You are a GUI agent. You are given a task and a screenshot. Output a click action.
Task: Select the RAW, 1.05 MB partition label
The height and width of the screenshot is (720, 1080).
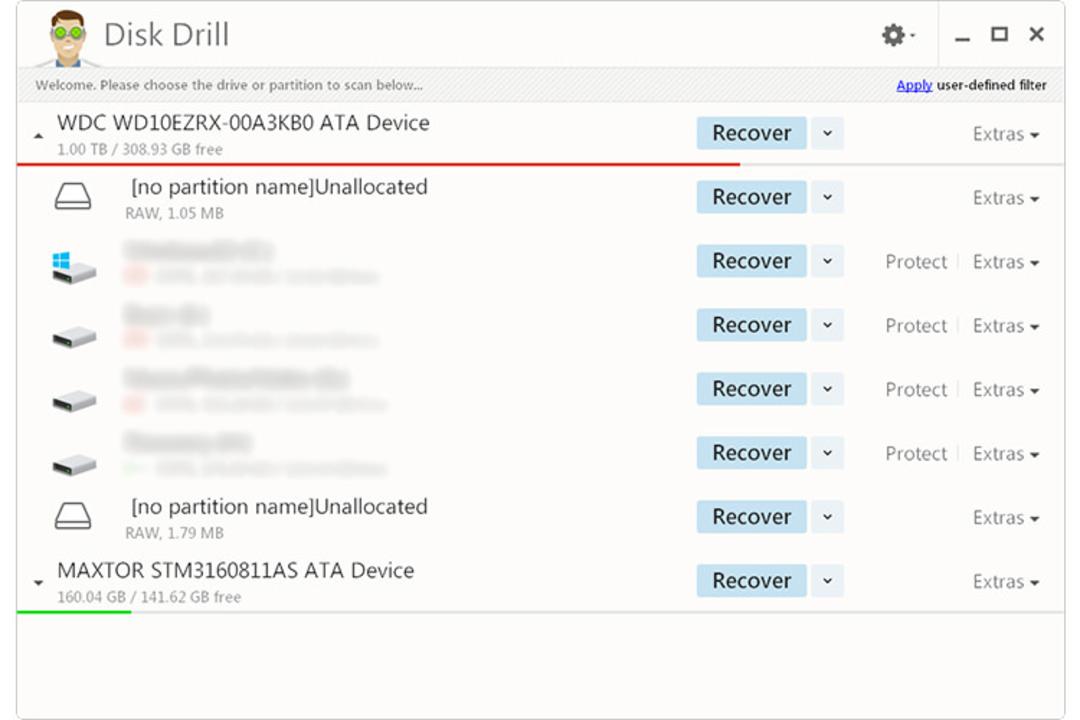coord(174,214)
